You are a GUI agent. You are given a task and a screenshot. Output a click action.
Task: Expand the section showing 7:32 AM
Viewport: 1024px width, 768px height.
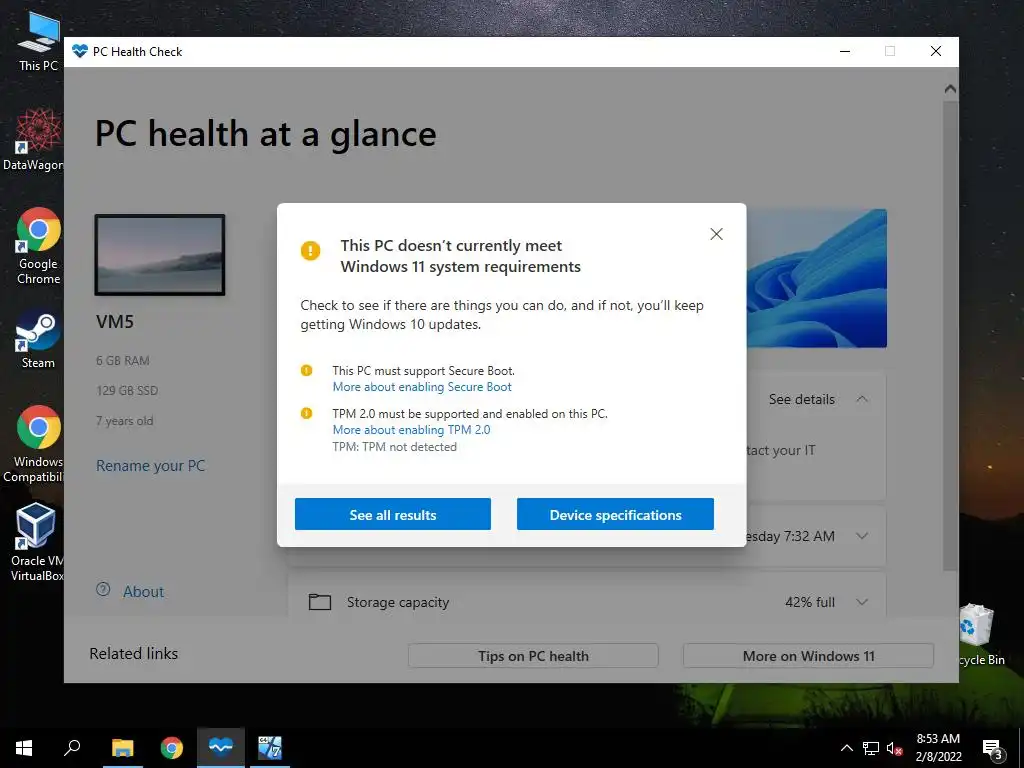(862, 536)
